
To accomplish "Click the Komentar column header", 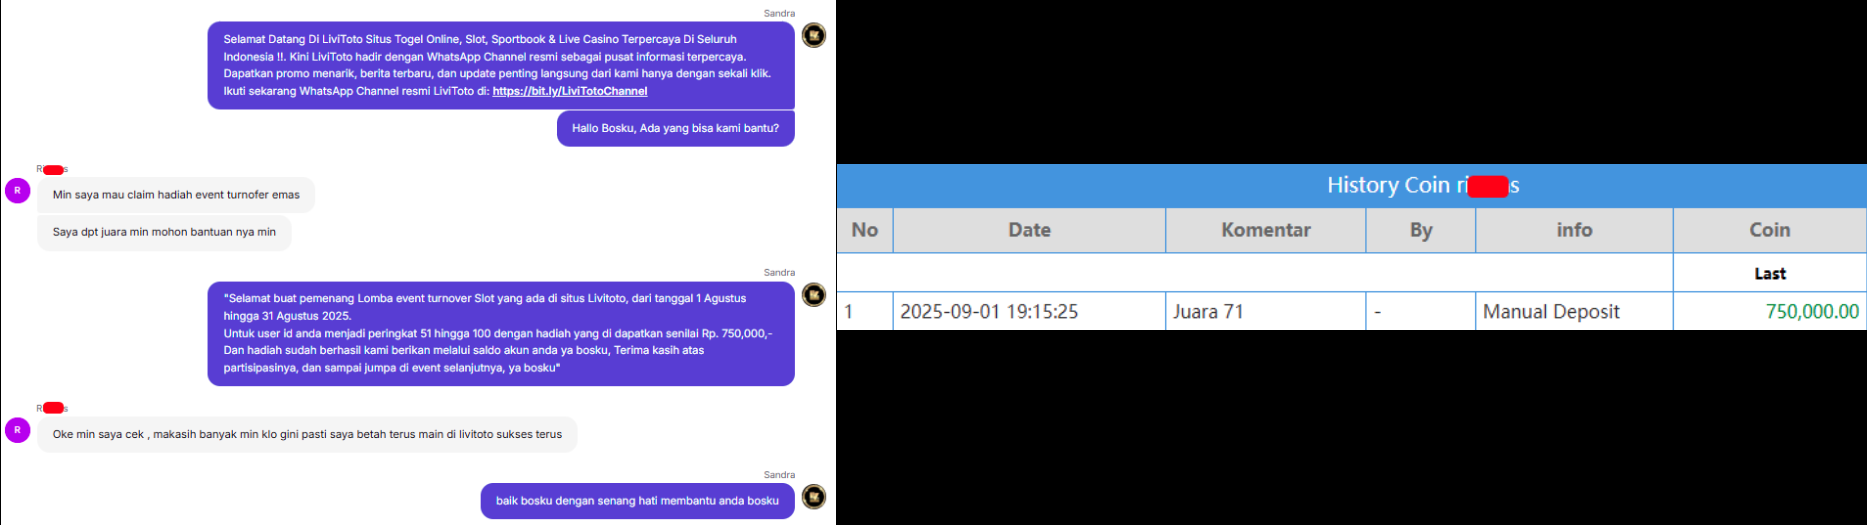I will (1266, 230).
